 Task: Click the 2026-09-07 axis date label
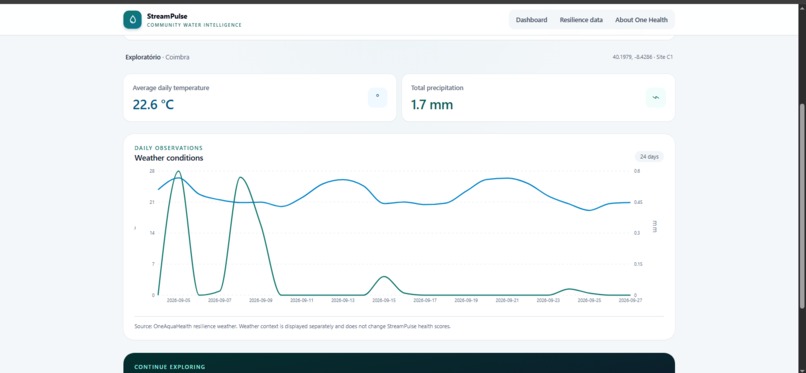[x=219, y=300]
